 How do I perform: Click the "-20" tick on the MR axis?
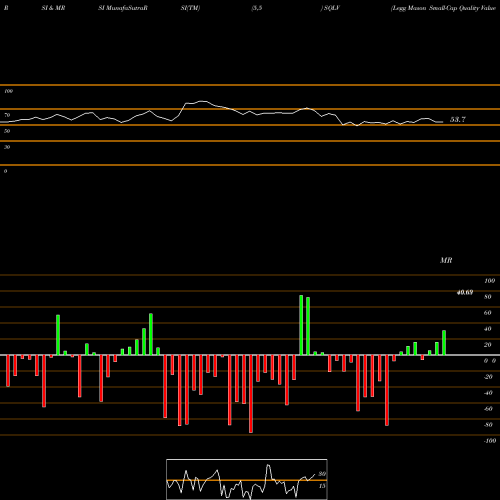(x=488, y=377)
